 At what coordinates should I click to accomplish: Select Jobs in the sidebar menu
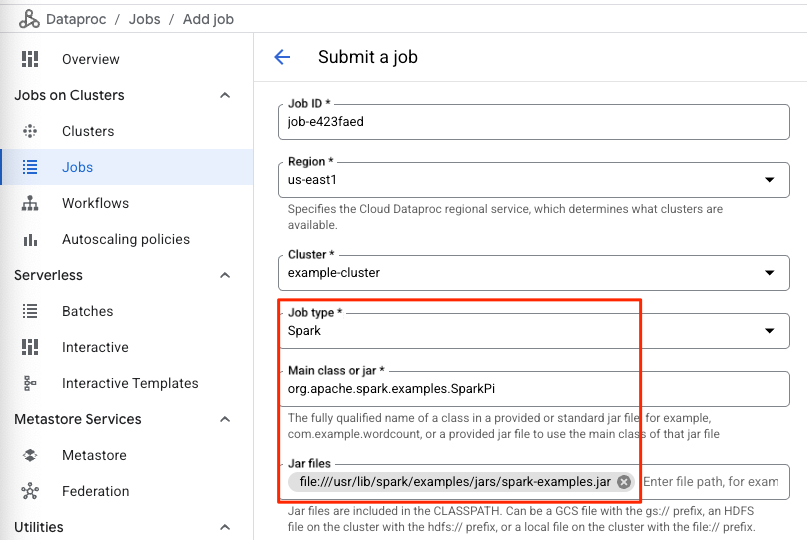click(x=78, y=167)
